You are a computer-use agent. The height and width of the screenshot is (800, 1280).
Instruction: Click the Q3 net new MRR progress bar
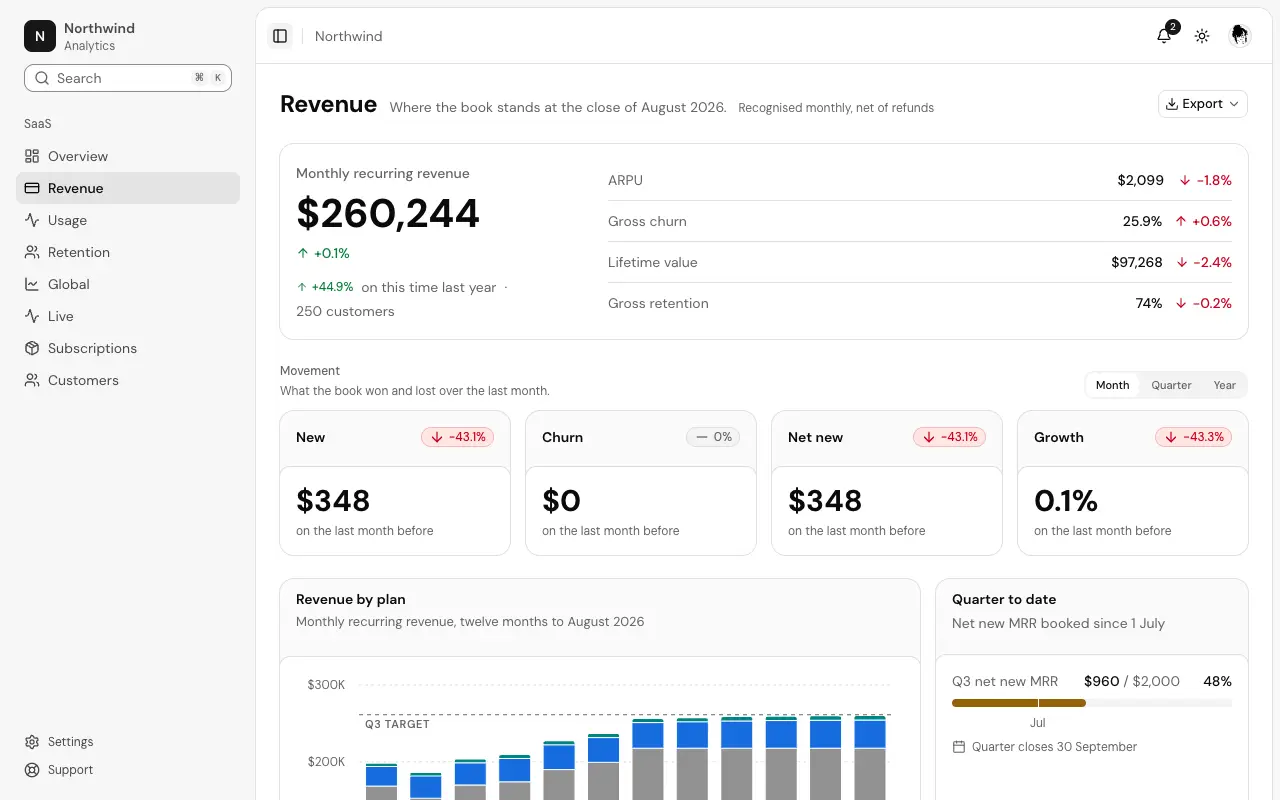click(1092, 703)
